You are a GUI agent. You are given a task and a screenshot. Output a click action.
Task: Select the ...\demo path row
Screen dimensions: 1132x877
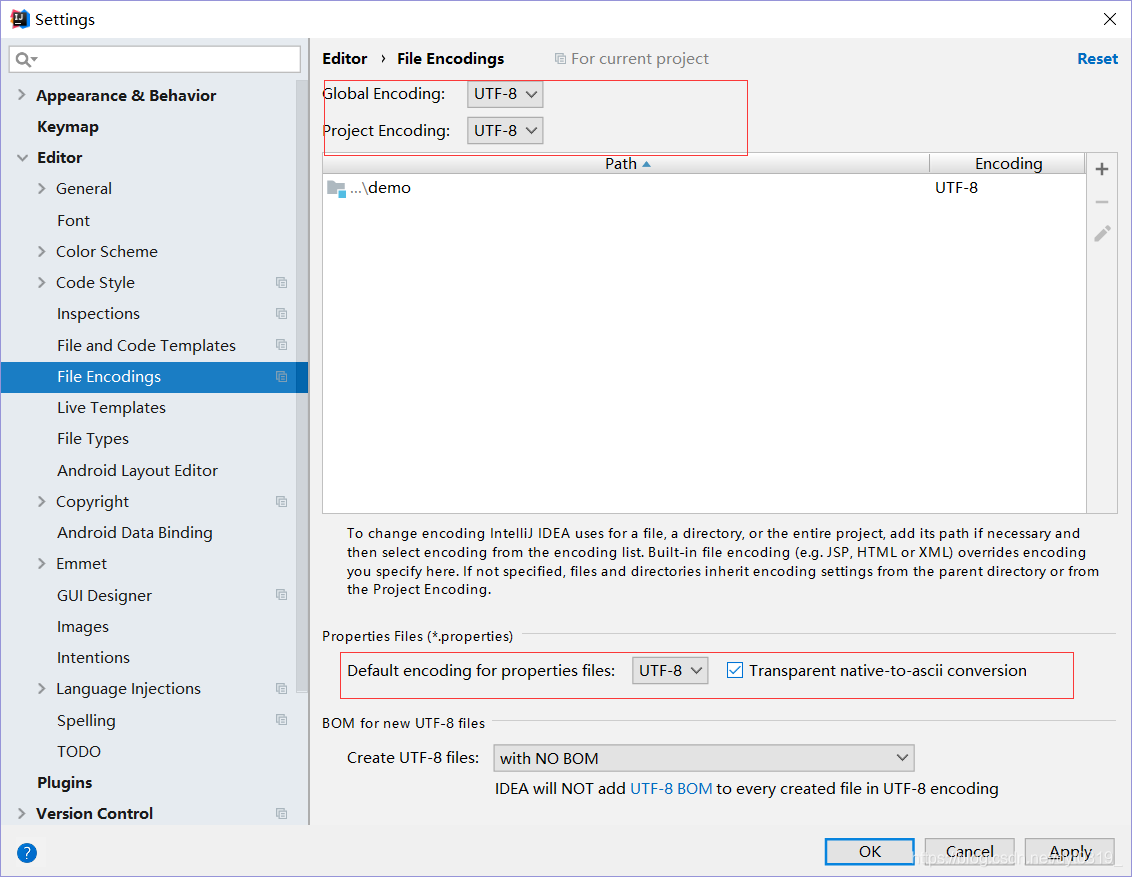[704, 188]
